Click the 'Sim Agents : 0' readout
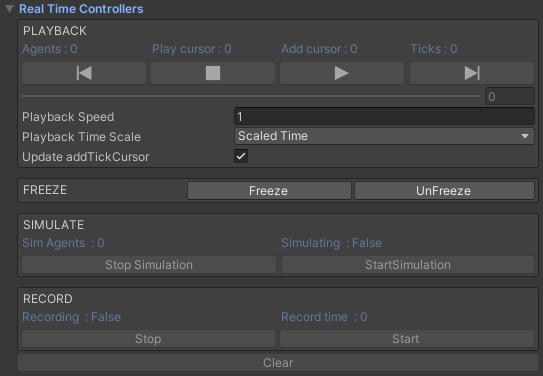The image size is (543, 376). (63, 243)
